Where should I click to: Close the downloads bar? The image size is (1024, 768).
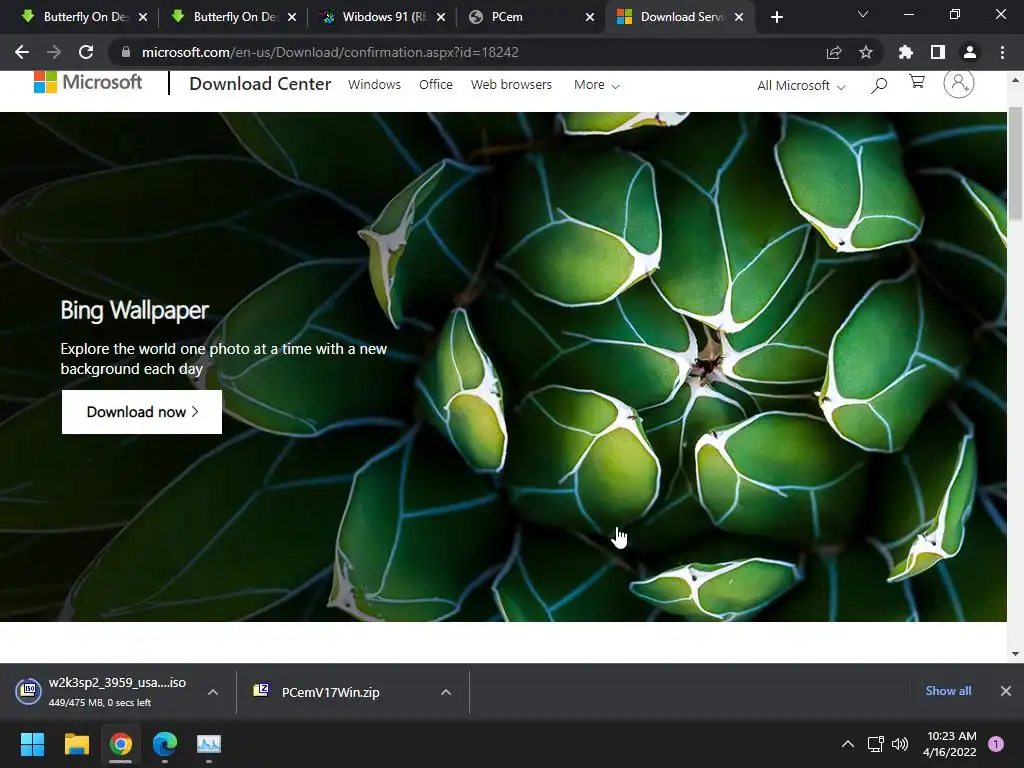pyautogui.click(x=1006, y=691)
